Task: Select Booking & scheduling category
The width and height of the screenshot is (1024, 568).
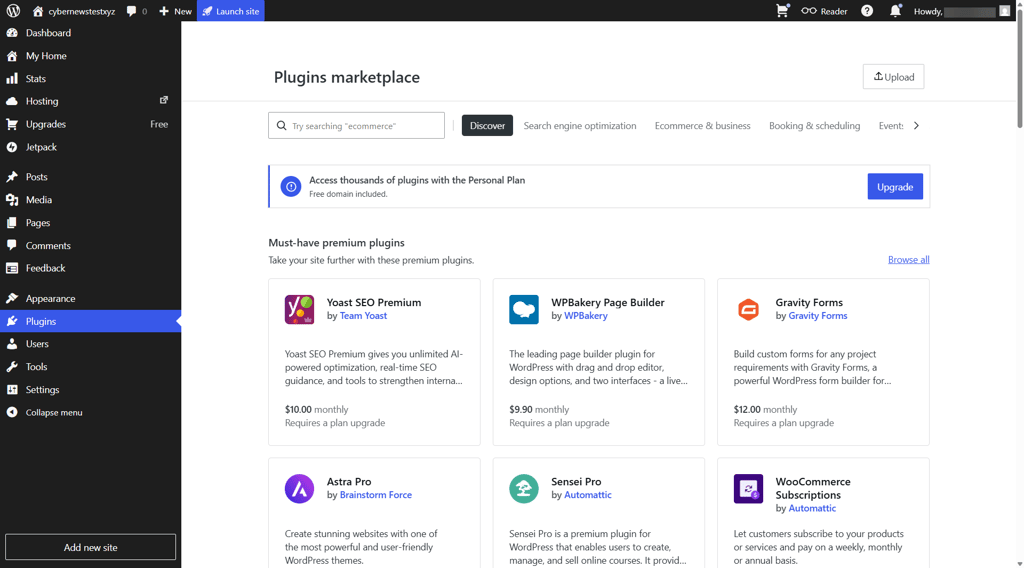Action: [814, 125]
